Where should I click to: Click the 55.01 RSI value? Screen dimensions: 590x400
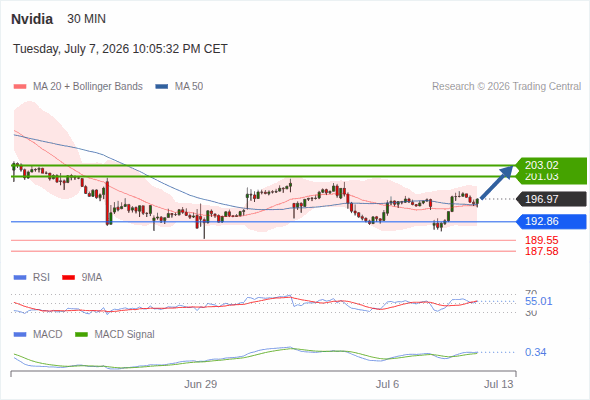(538, 301)
